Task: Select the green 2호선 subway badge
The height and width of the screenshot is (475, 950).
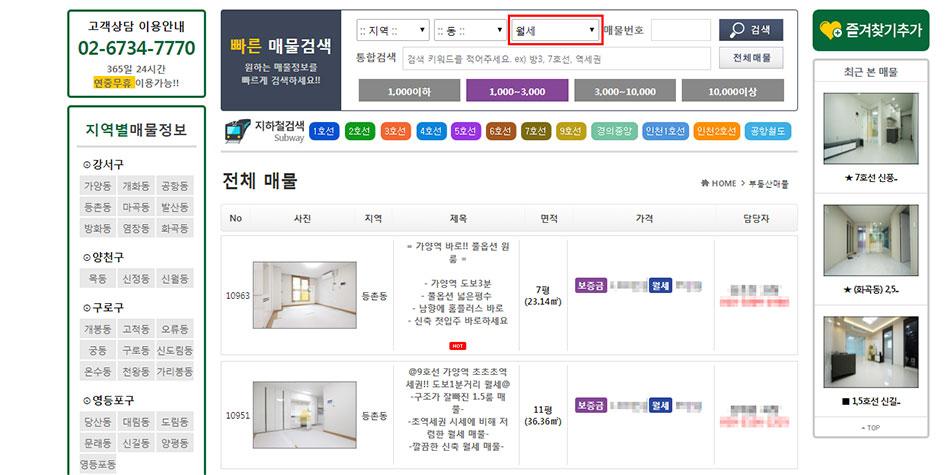Action: pos(358,131)
